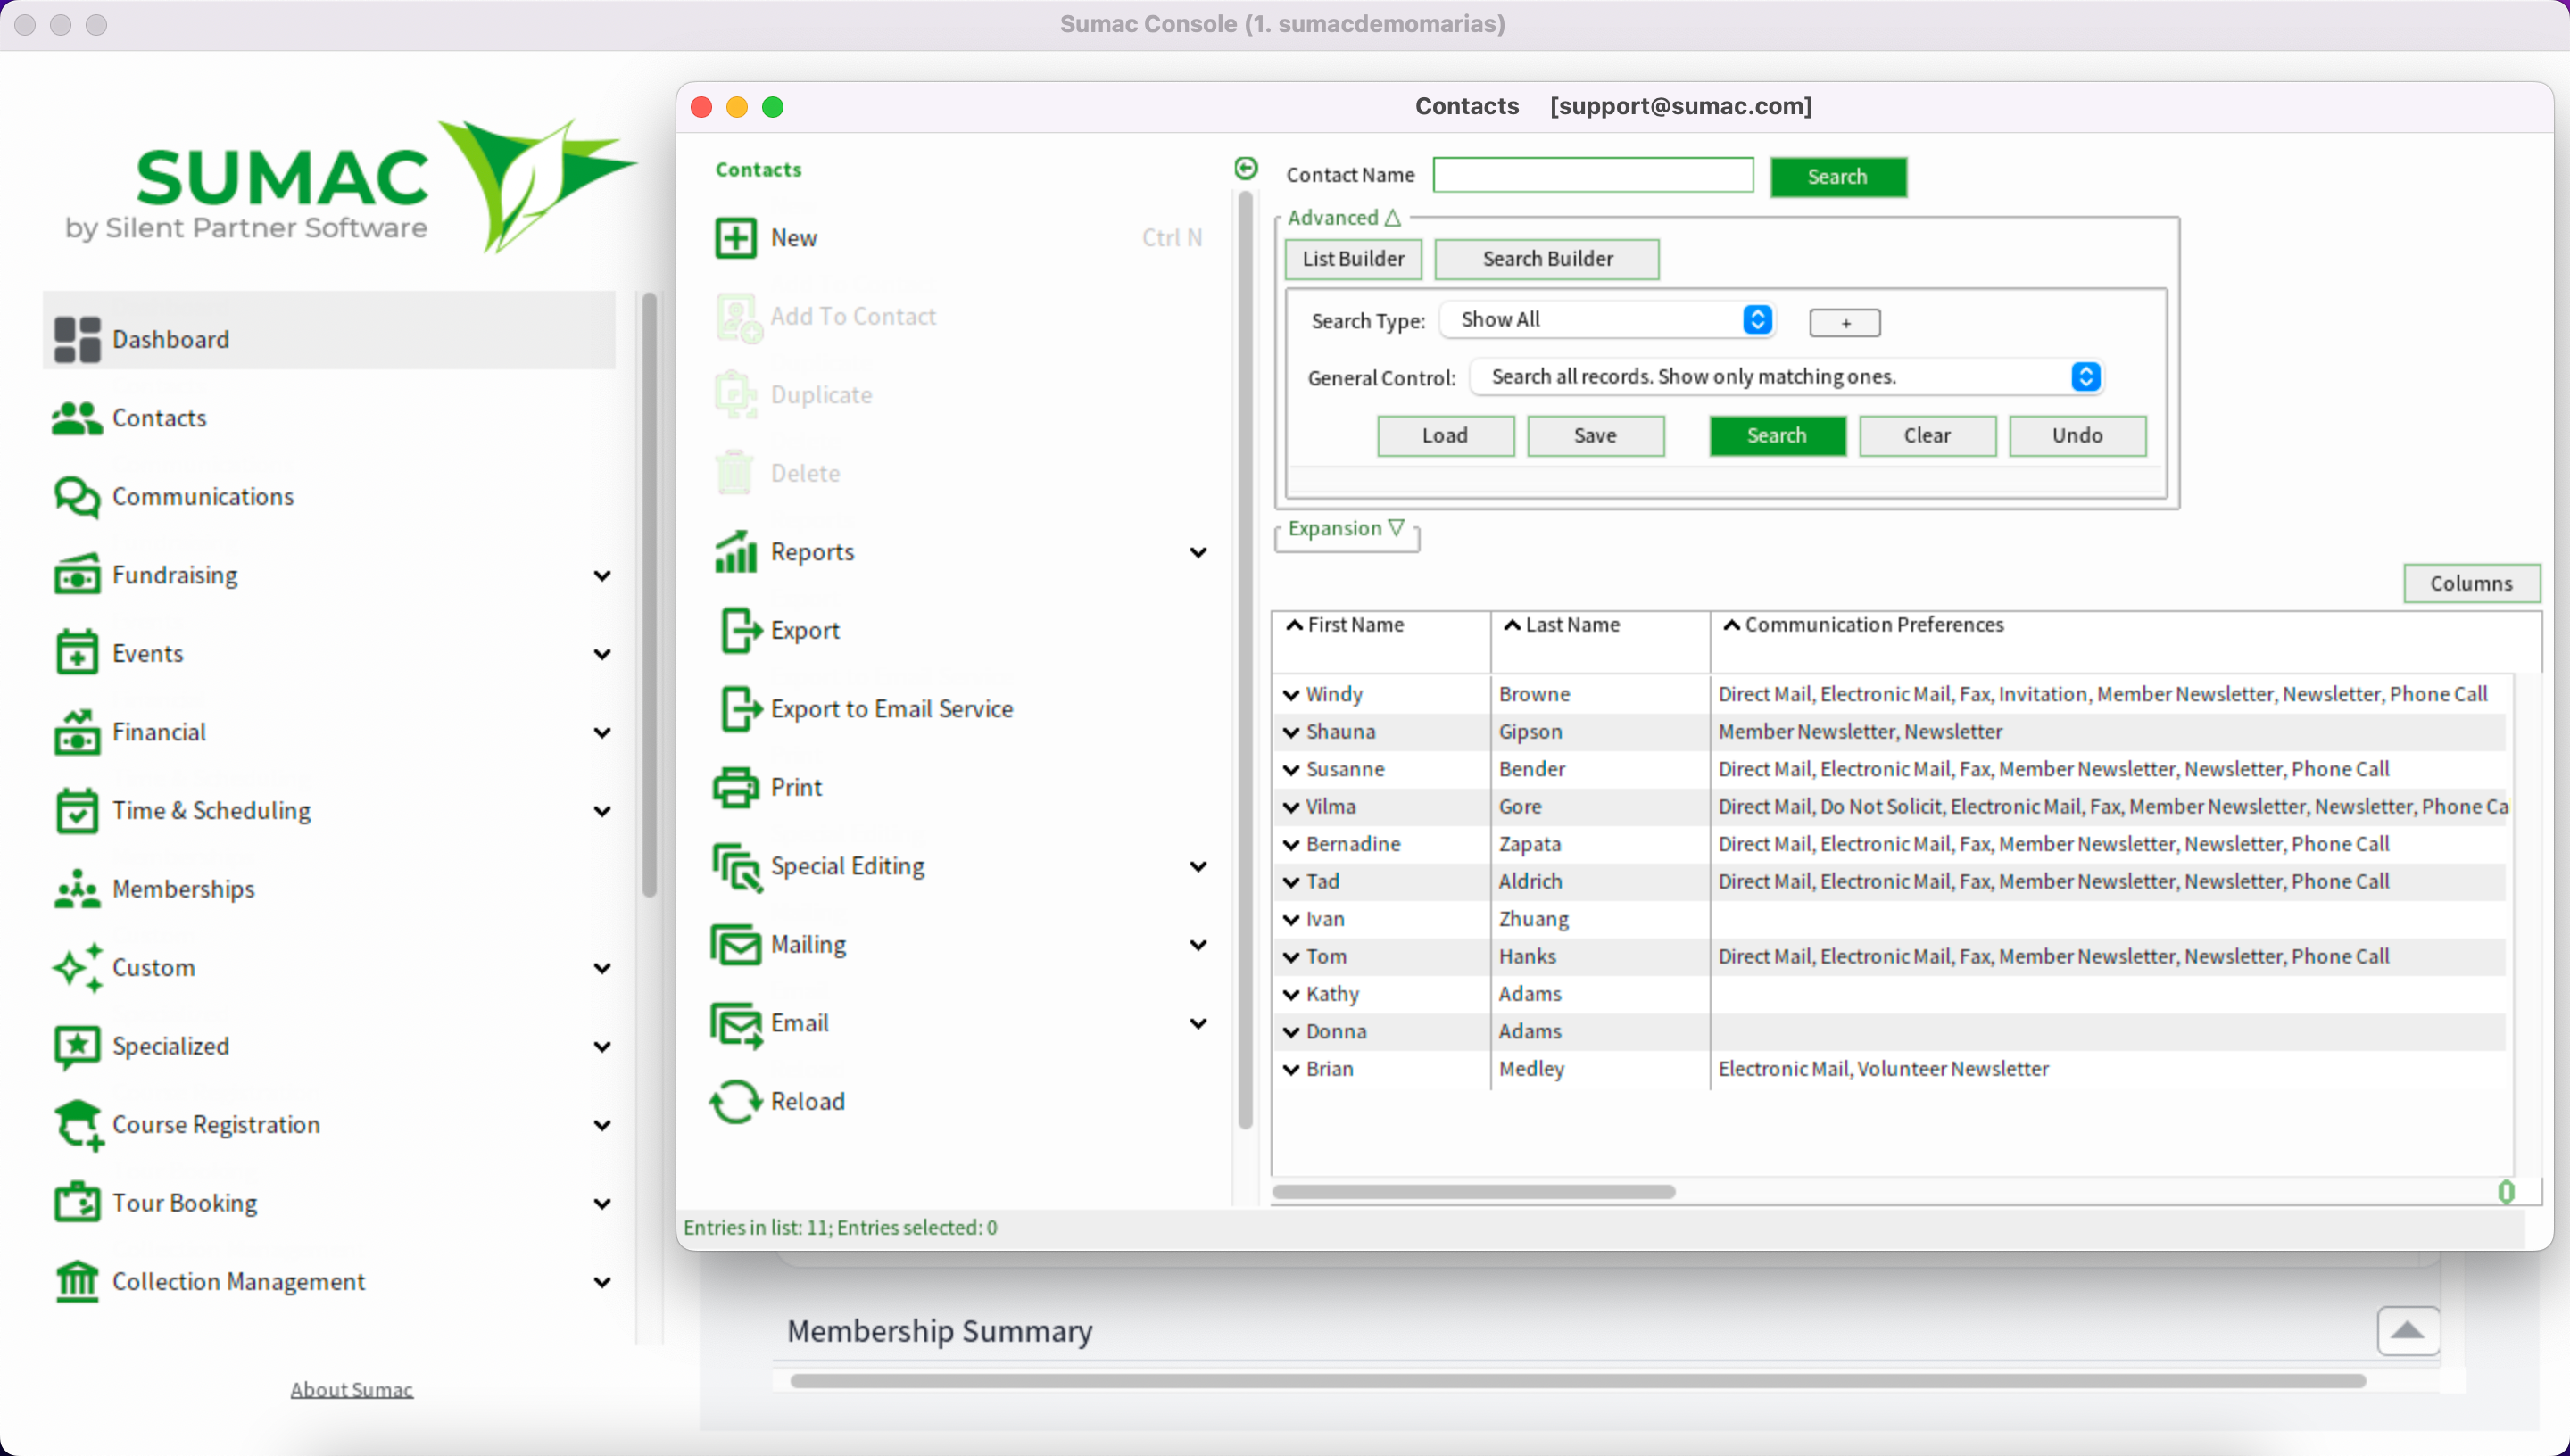Expand the Windy Browne row
The width and height of the screenshot is (2570, 1456).
[1291, 695]
